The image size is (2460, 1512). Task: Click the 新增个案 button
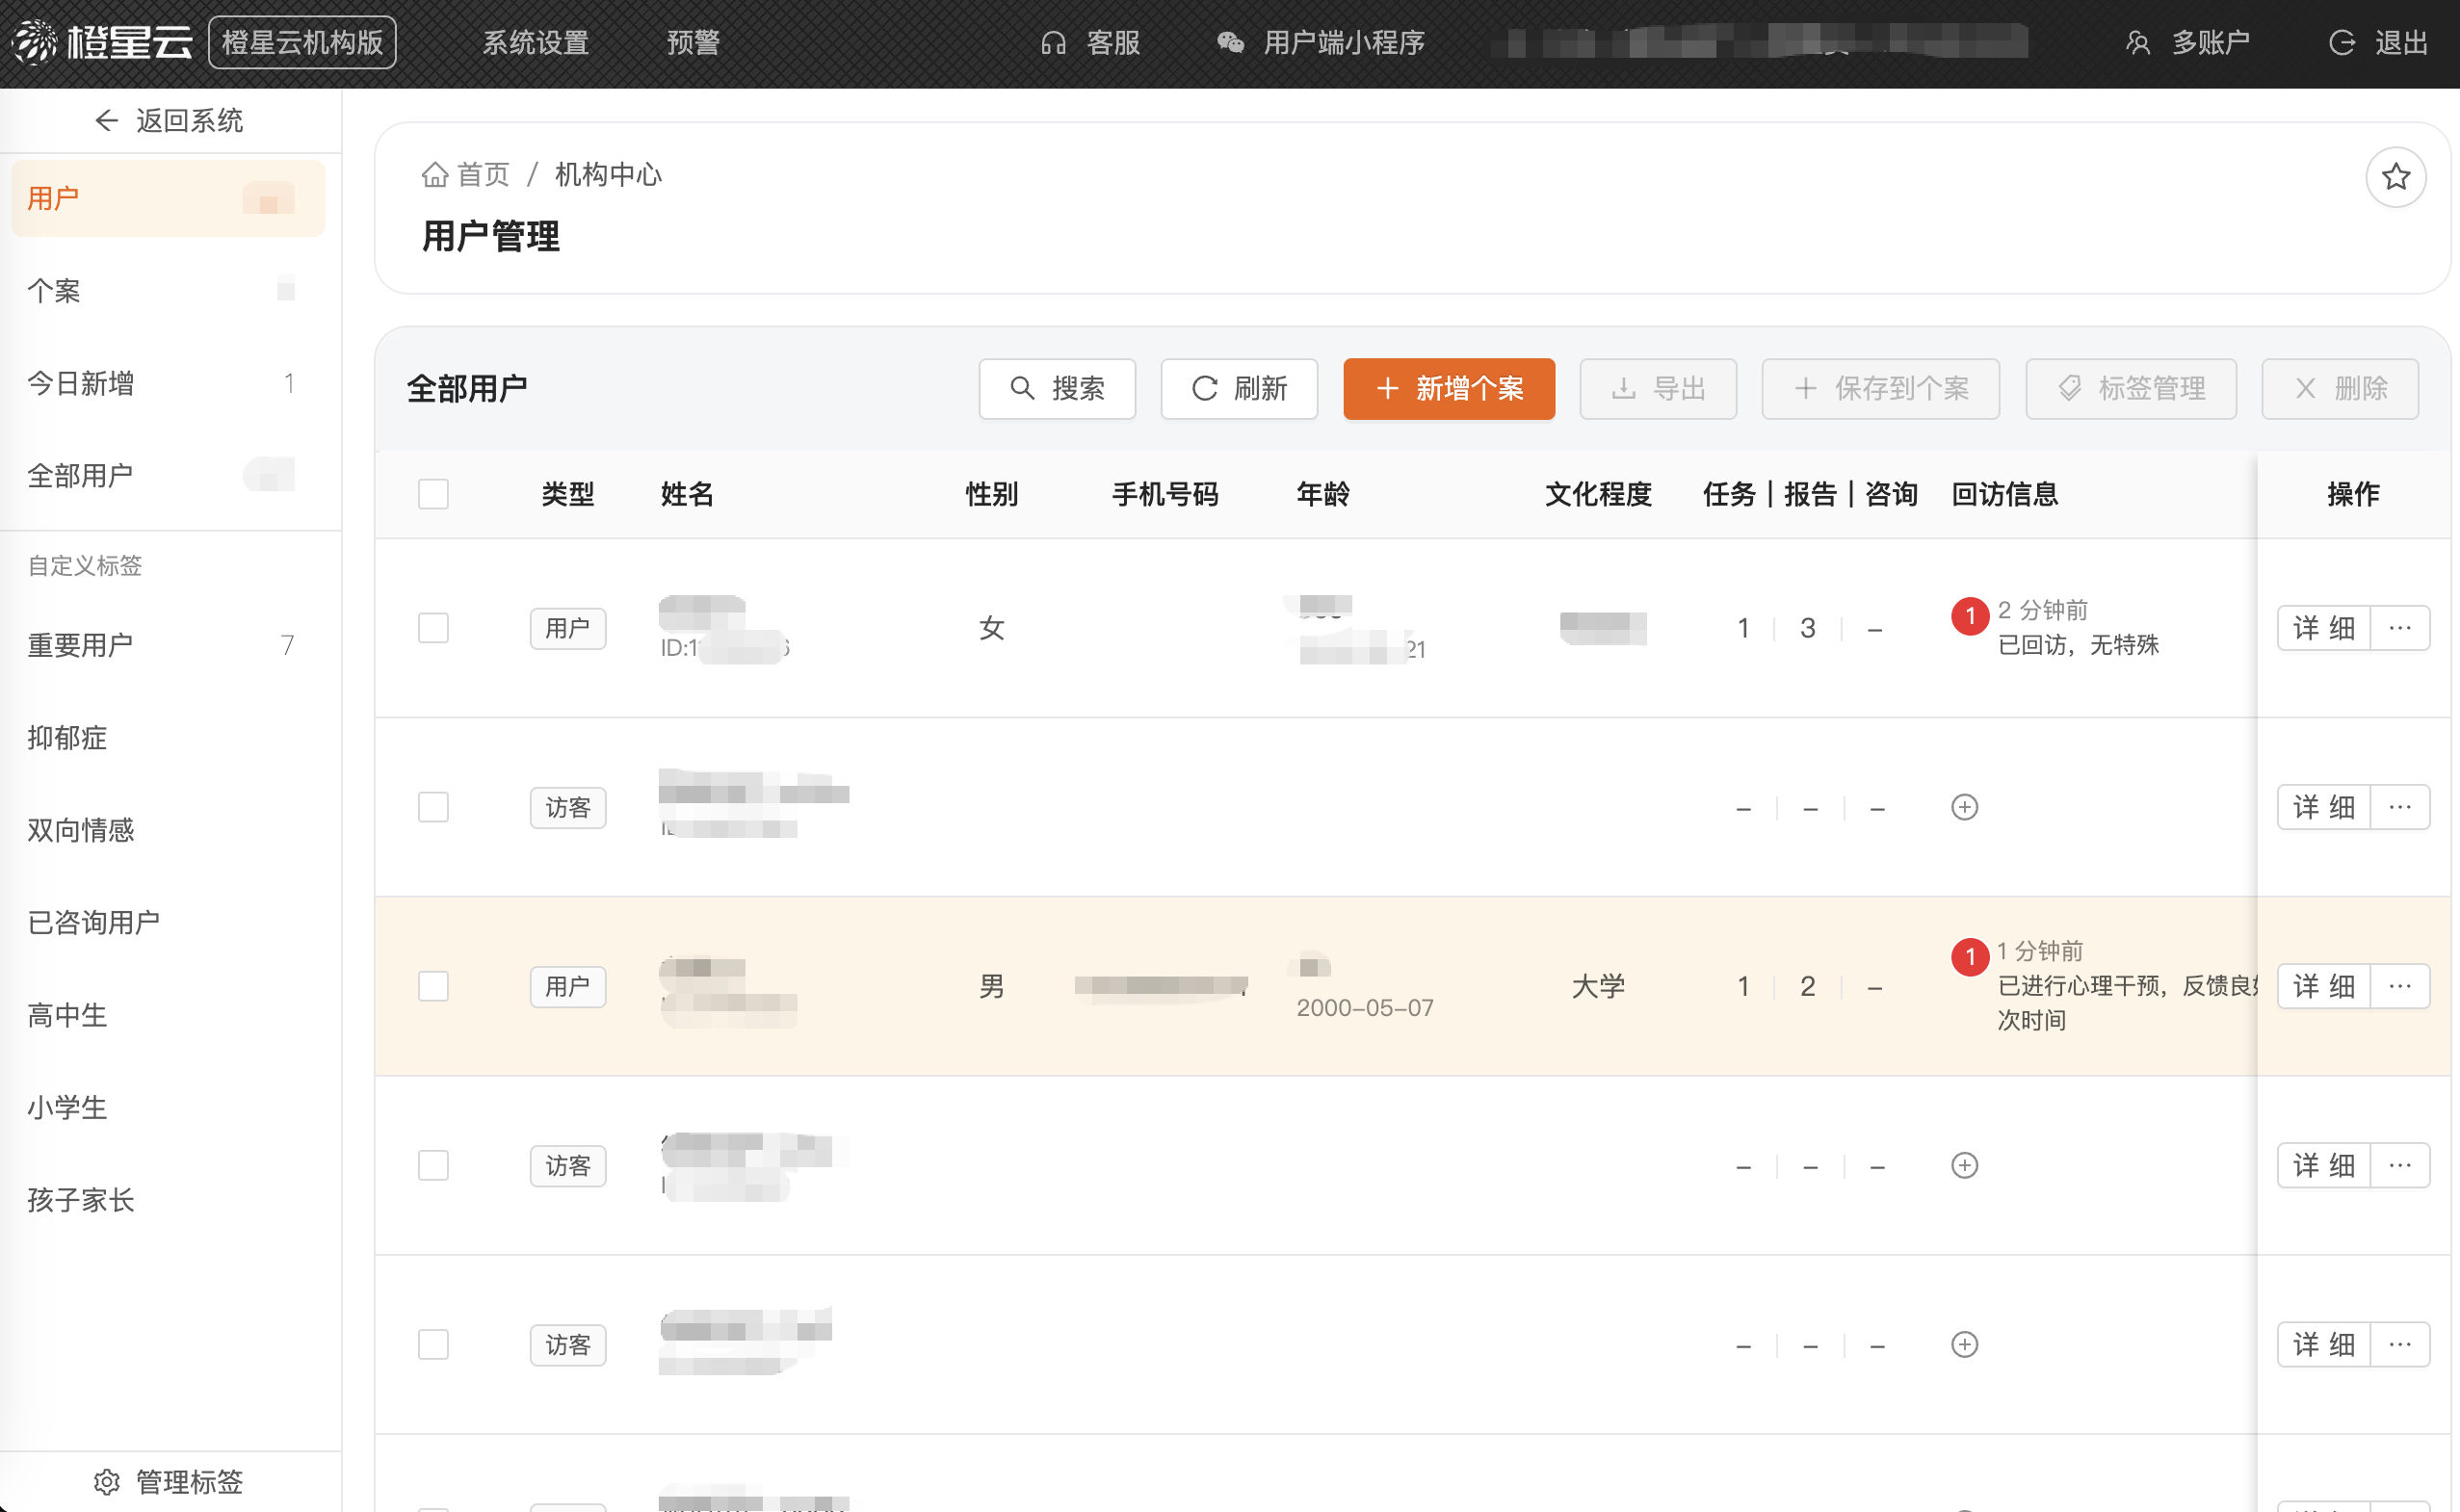pyautogui.click(x=1448, y=389)
